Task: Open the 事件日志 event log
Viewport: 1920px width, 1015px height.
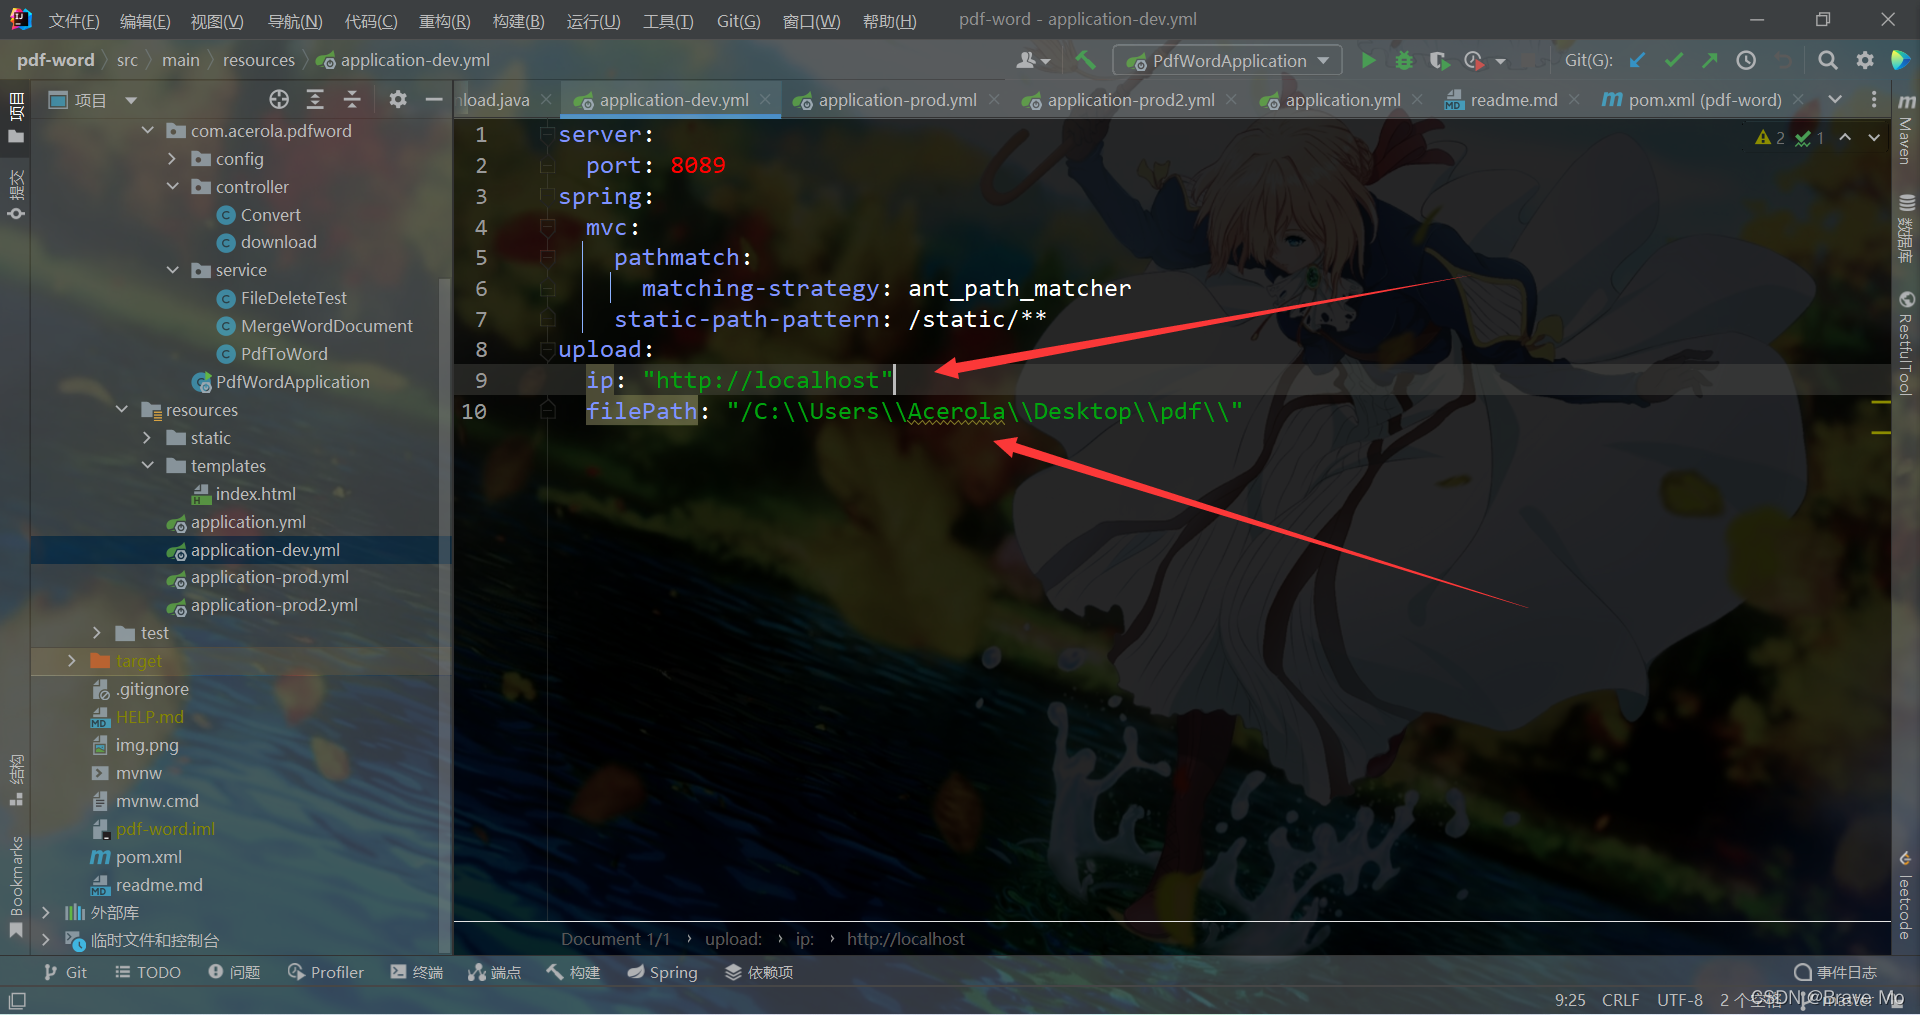Action: coord(1836,972)
